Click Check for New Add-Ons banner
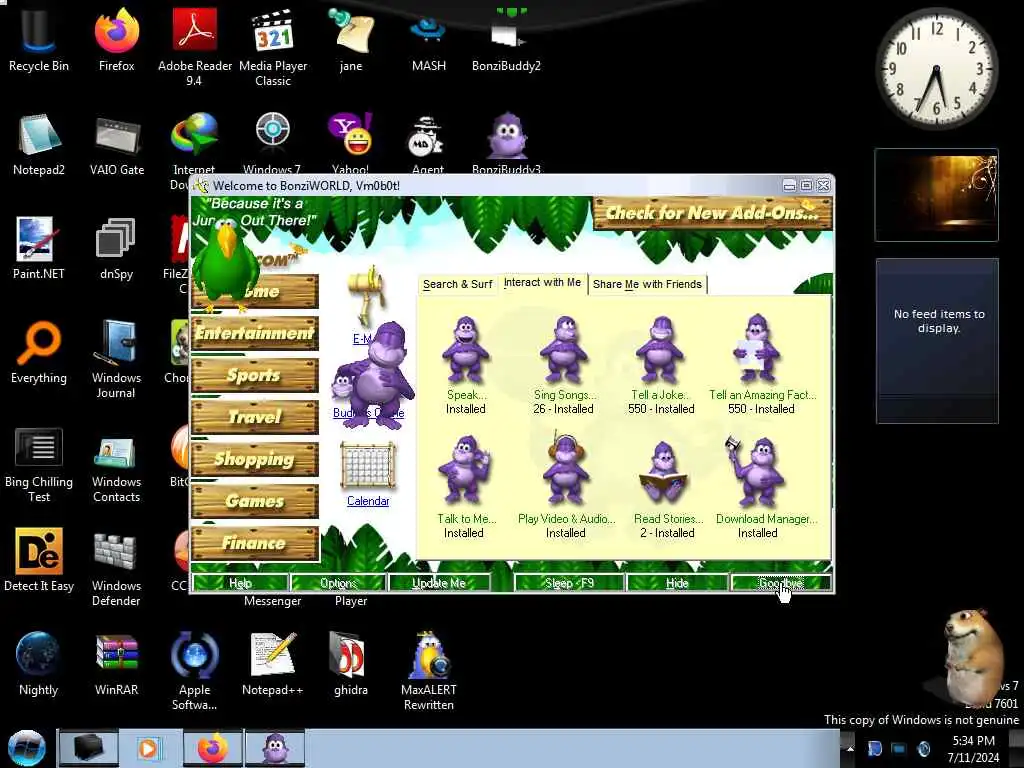This screenshot has height=768, width=1024. (712, 213)
